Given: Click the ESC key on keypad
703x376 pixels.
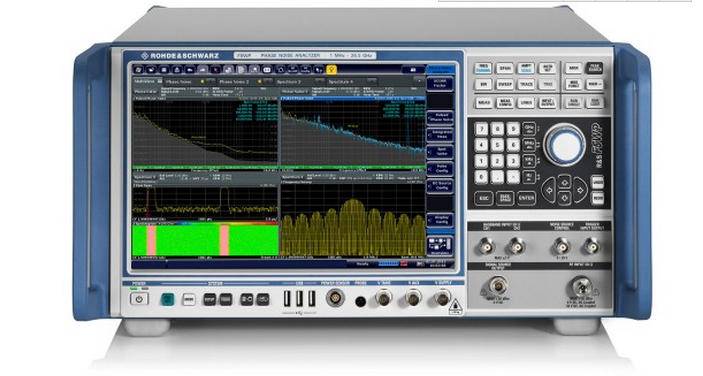Looking at the screenshot, I should coord(483,198).
